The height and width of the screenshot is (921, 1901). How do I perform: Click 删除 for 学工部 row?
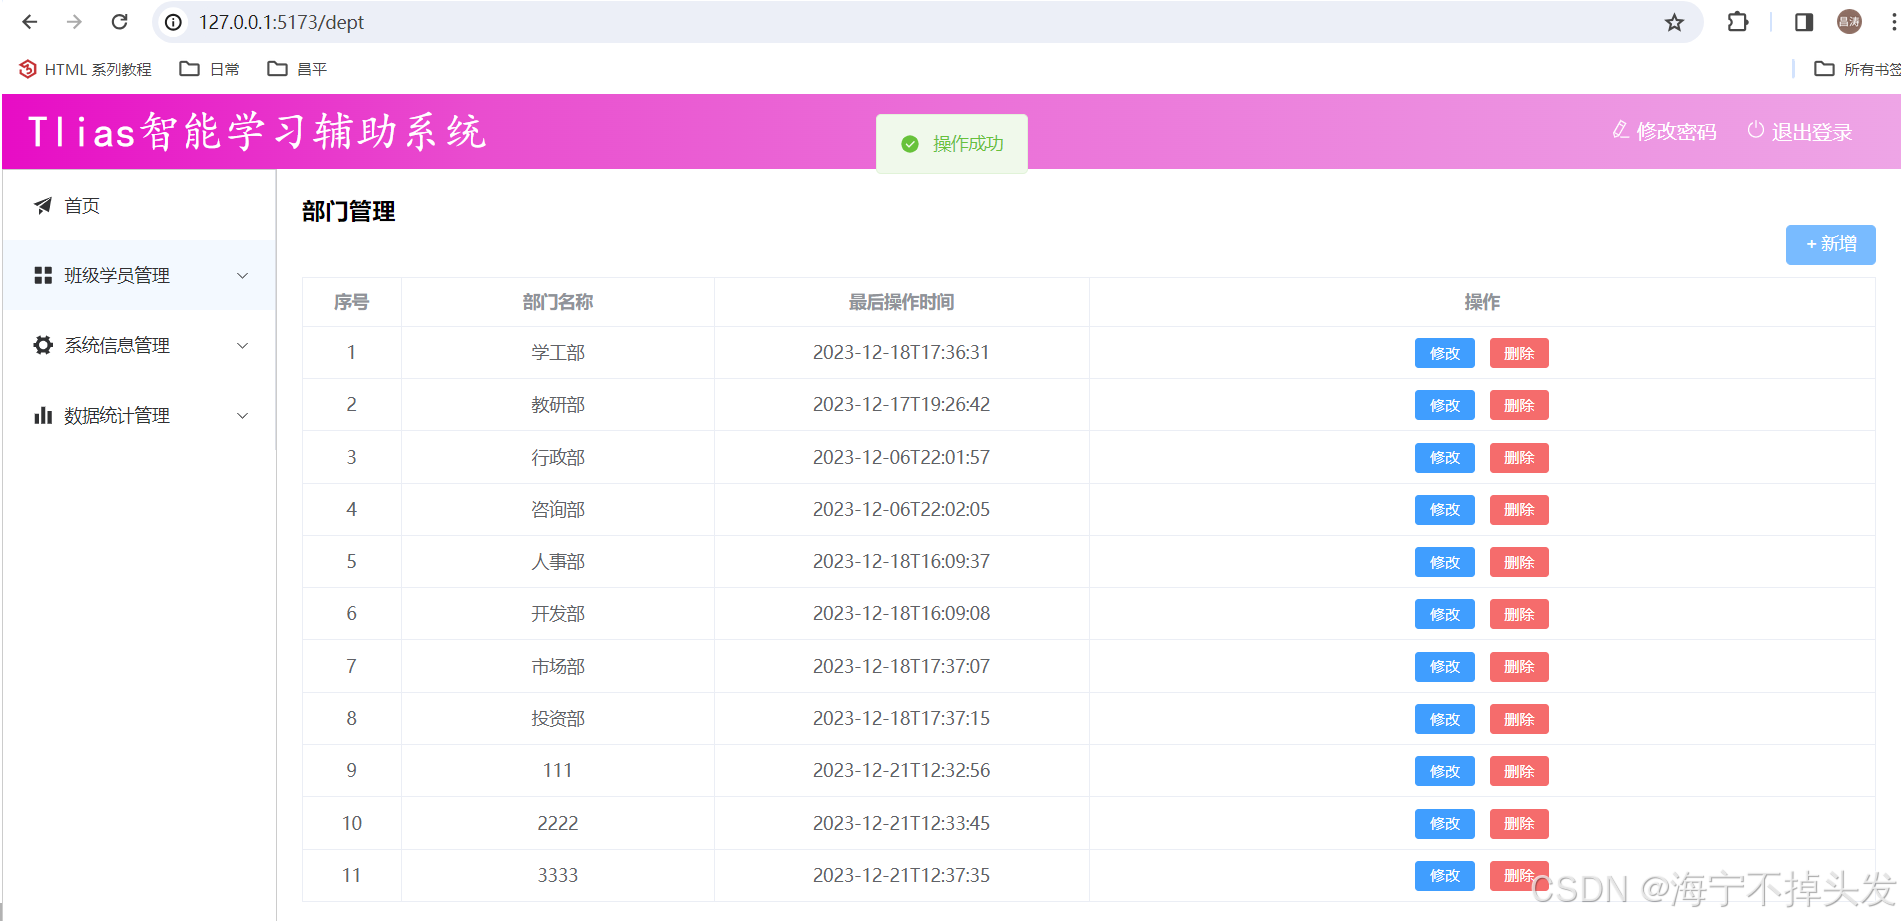(1519, 353)
